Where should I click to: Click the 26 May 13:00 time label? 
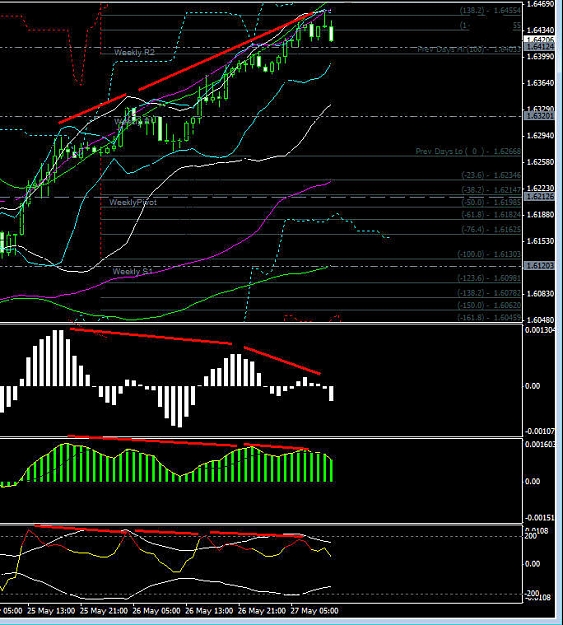click(209, 611)
